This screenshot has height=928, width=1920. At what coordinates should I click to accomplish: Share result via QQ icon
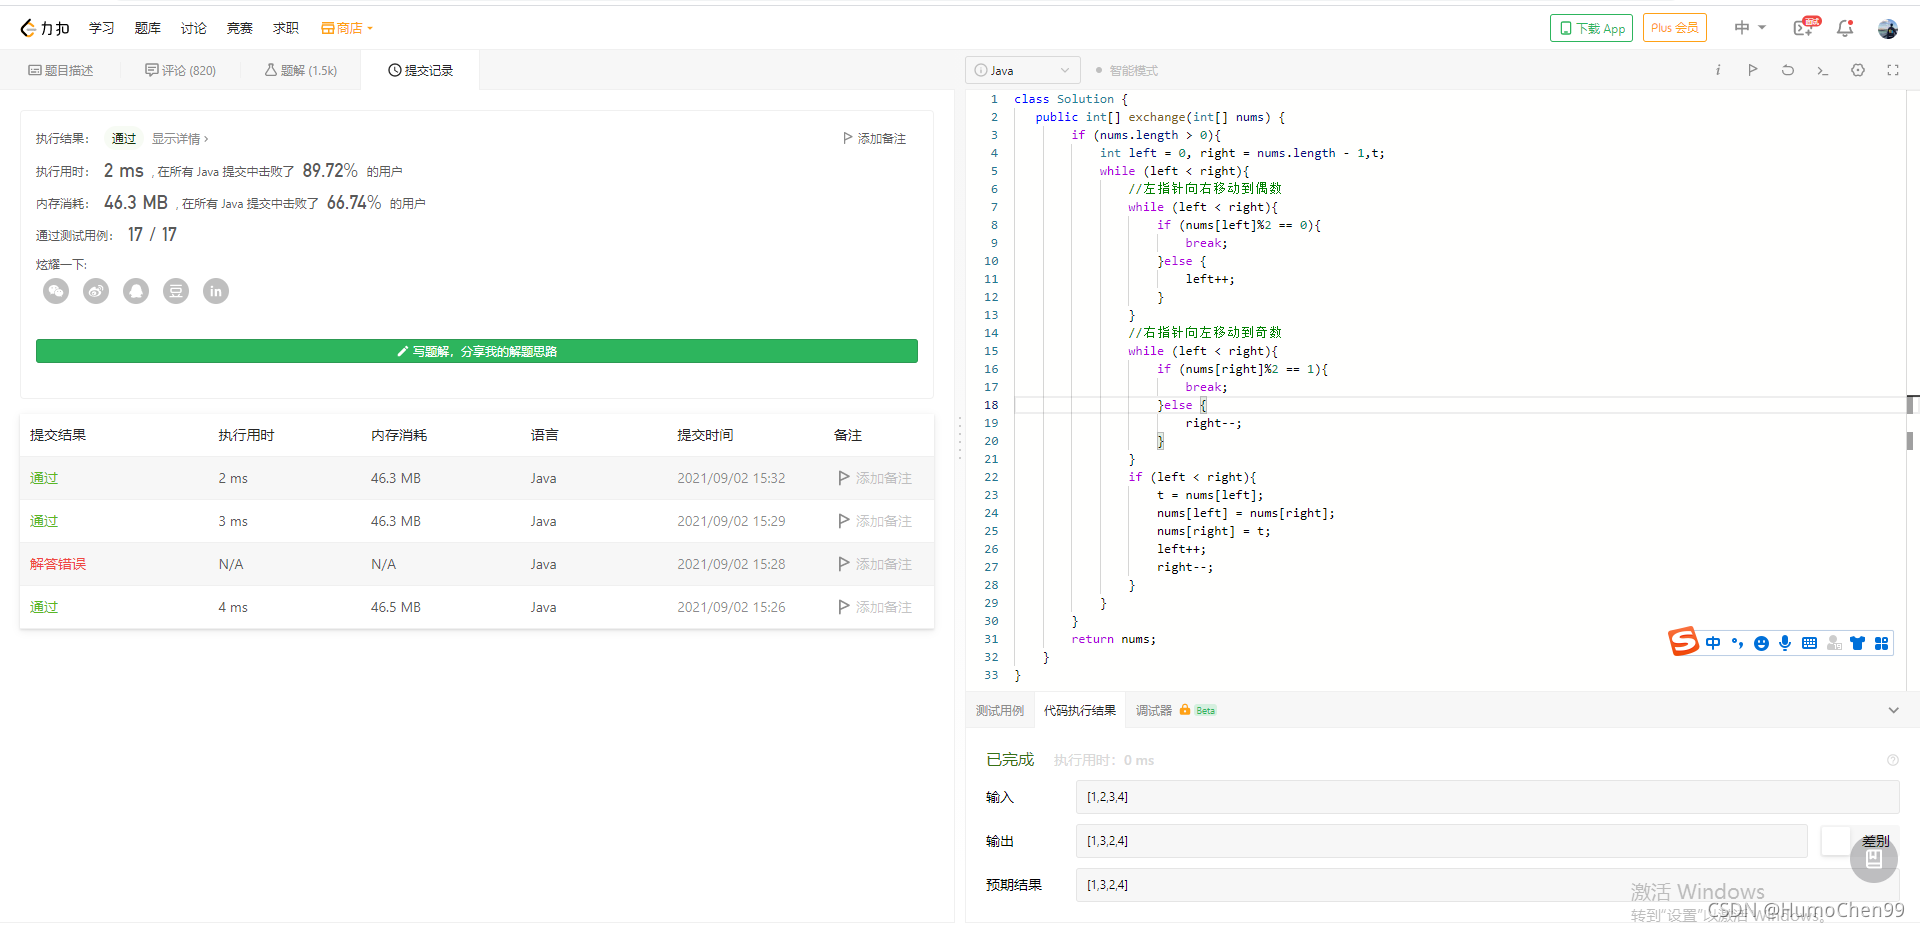coord(136,291)
